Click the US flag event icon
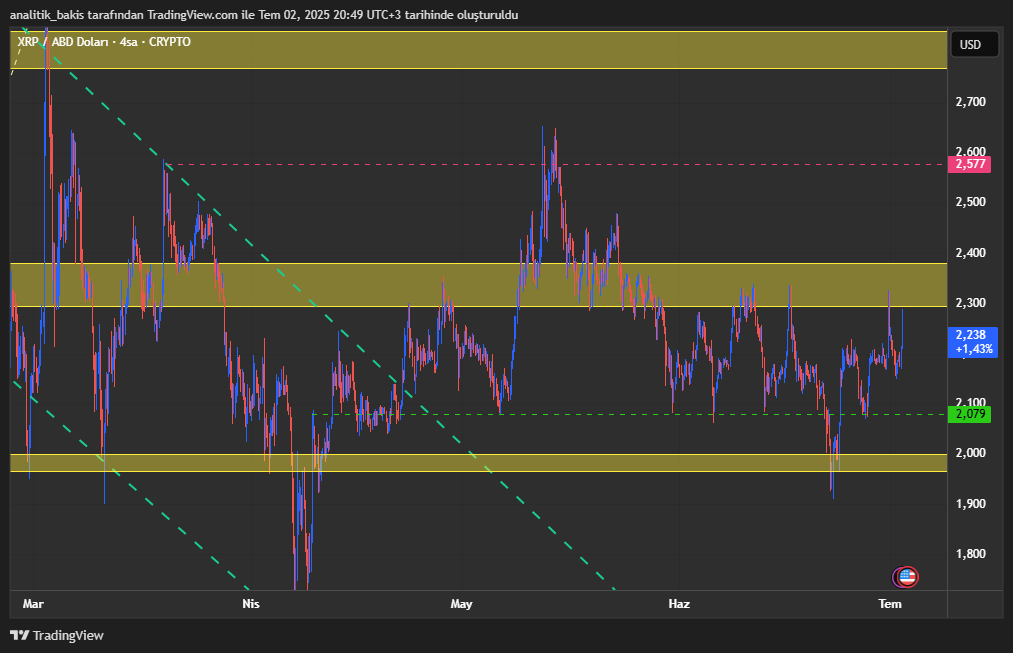The image size is (1013, 653). coord(908,577)
